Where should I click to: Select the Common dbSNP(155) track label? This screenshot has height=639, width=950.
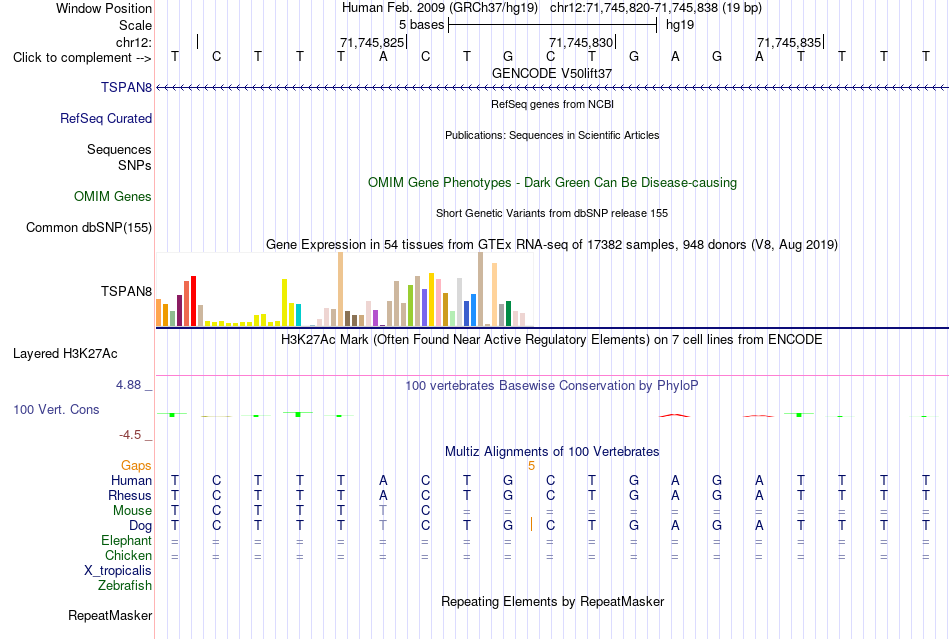[x=88, y=228]
